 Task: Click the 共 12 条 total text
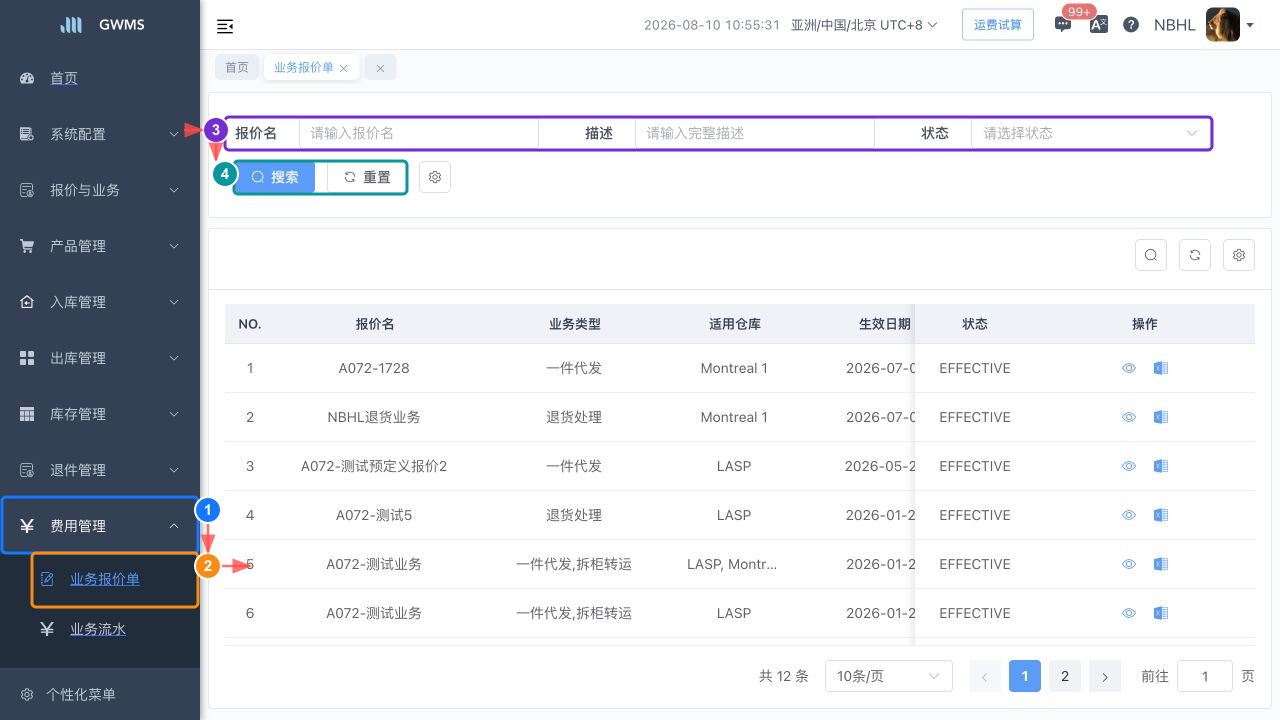(784, 676)
